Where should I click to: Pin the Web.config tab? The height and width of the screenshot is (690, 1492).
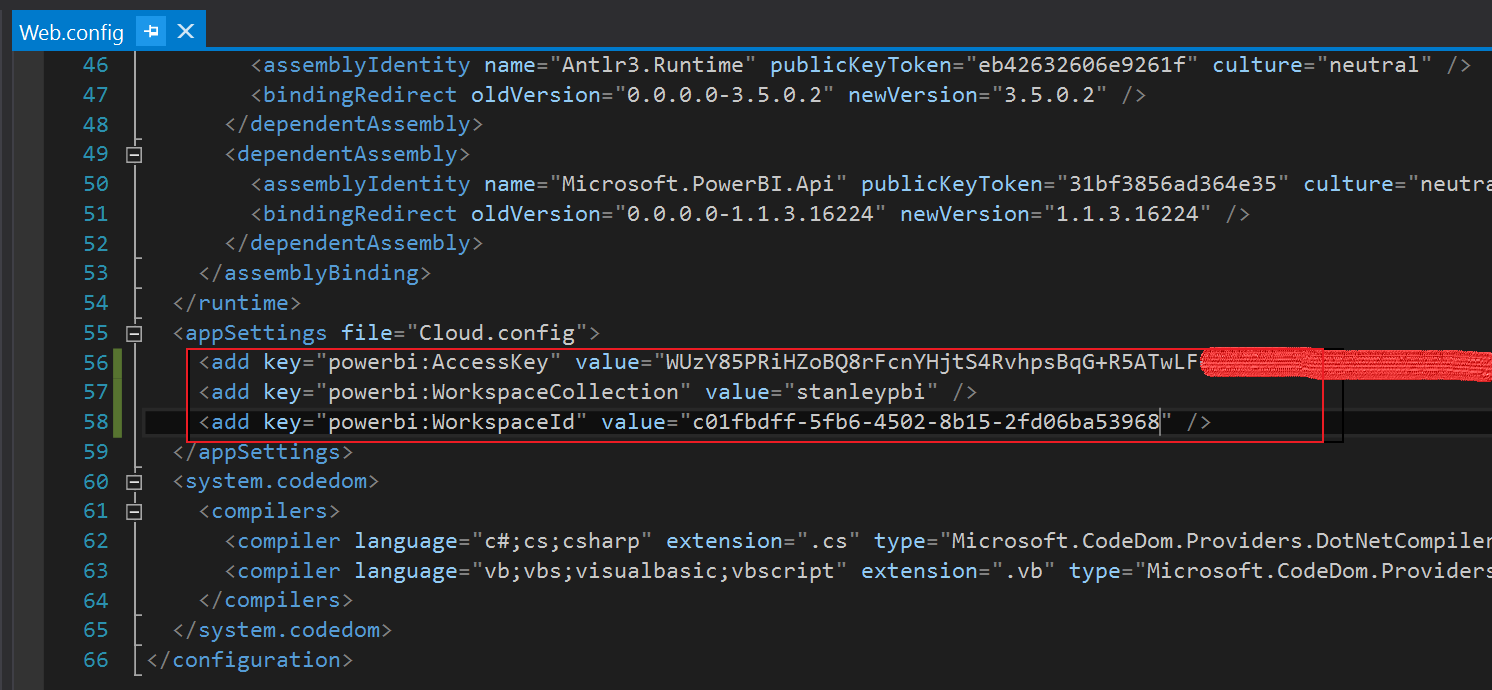pyautogui.click(x=152, y=32)
